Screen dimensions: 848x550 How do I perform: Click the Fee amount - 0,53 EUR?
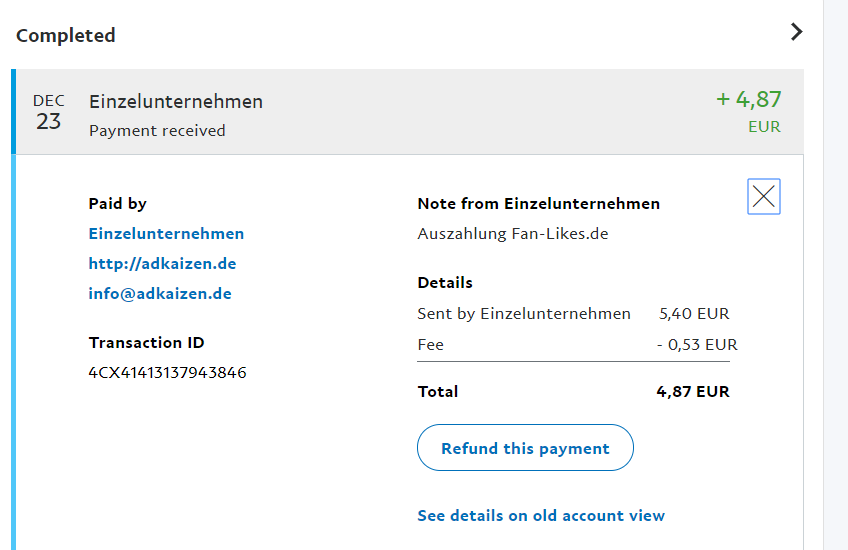[697, 344]
